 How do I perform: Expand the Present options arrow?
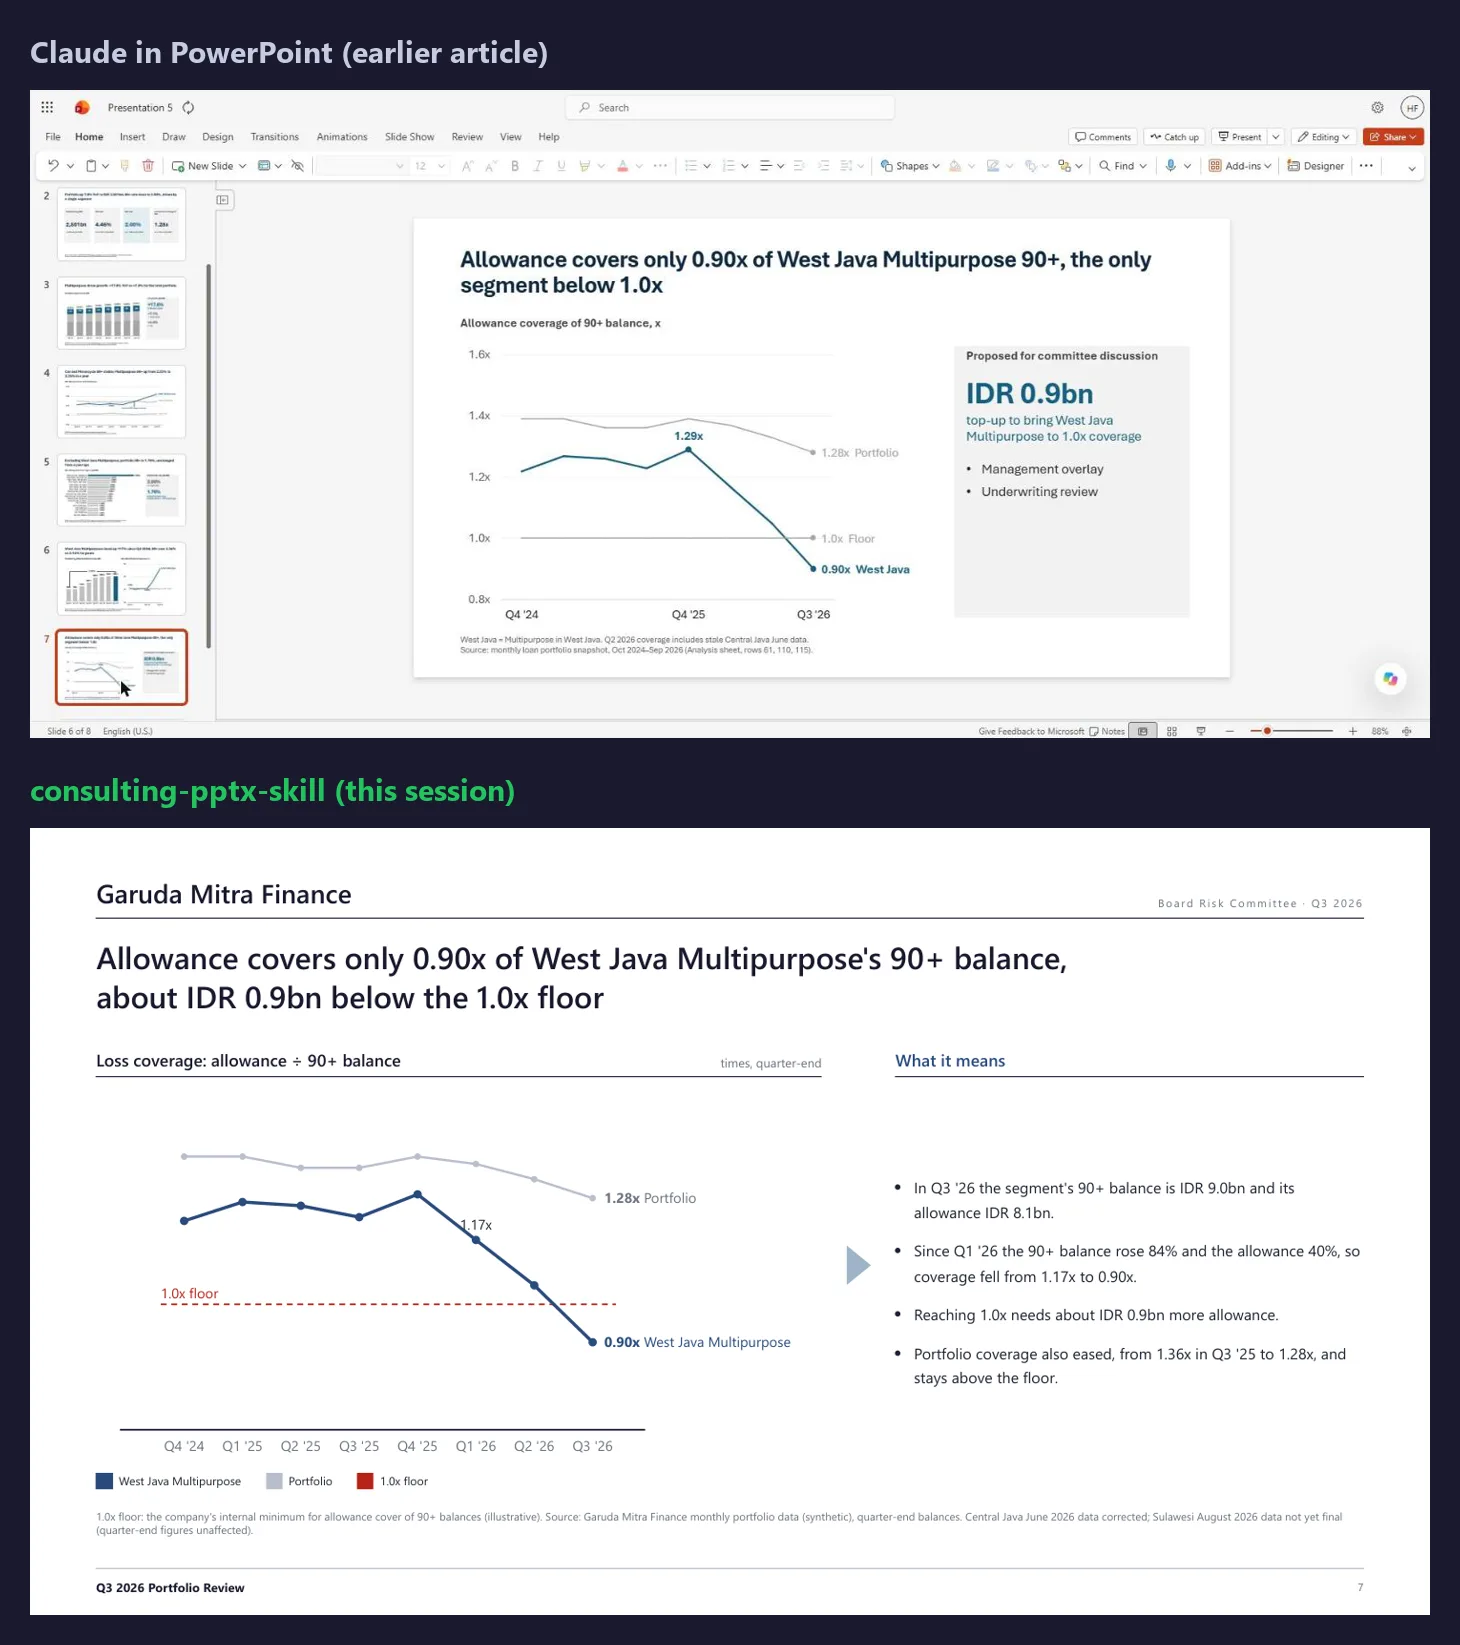pyautogui.click(x=1276, y=137)
